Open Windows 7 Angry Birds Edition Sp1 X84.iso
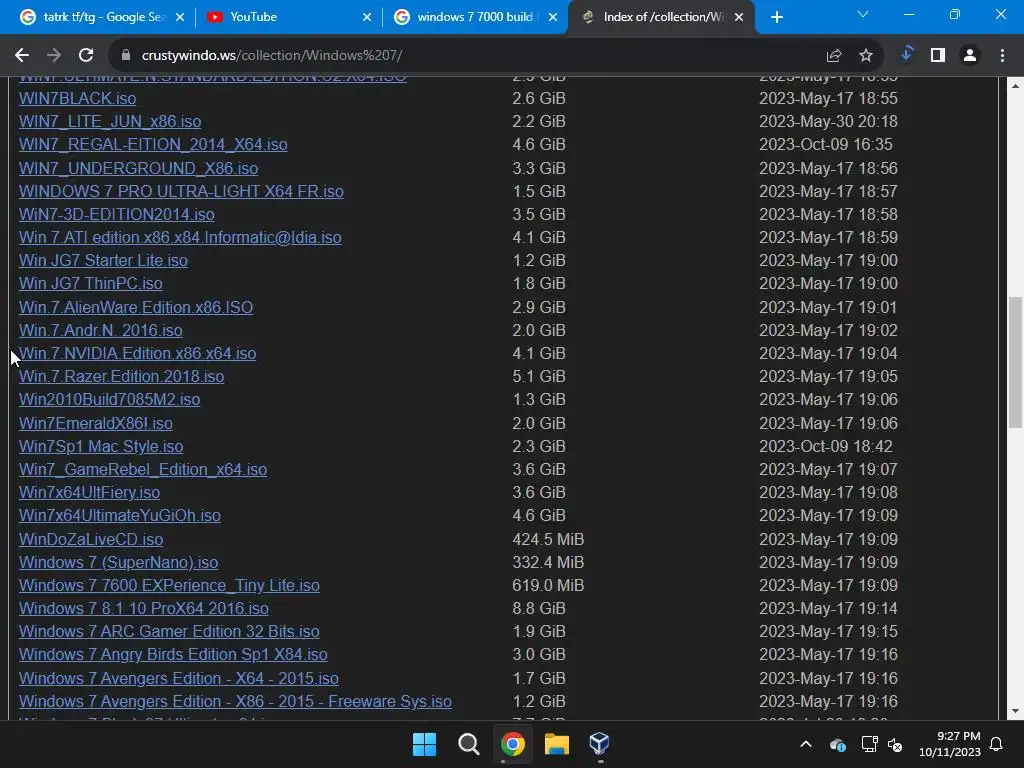1024x768 pixels. (173, 654)
